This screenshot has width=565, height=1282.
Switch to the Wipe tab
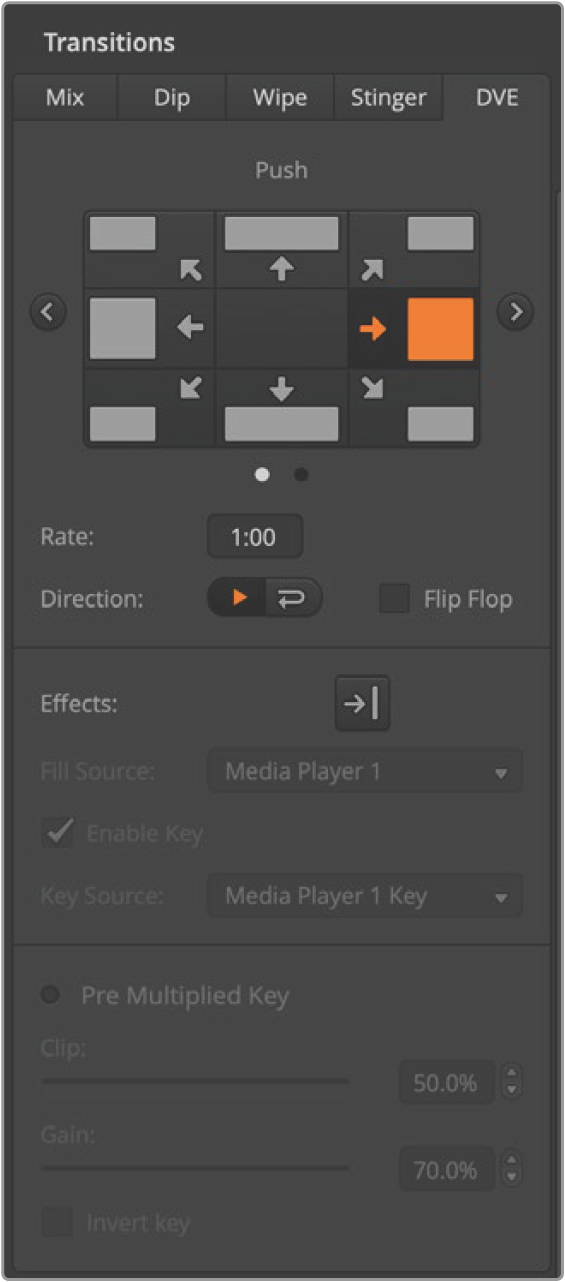coord(279,98)
